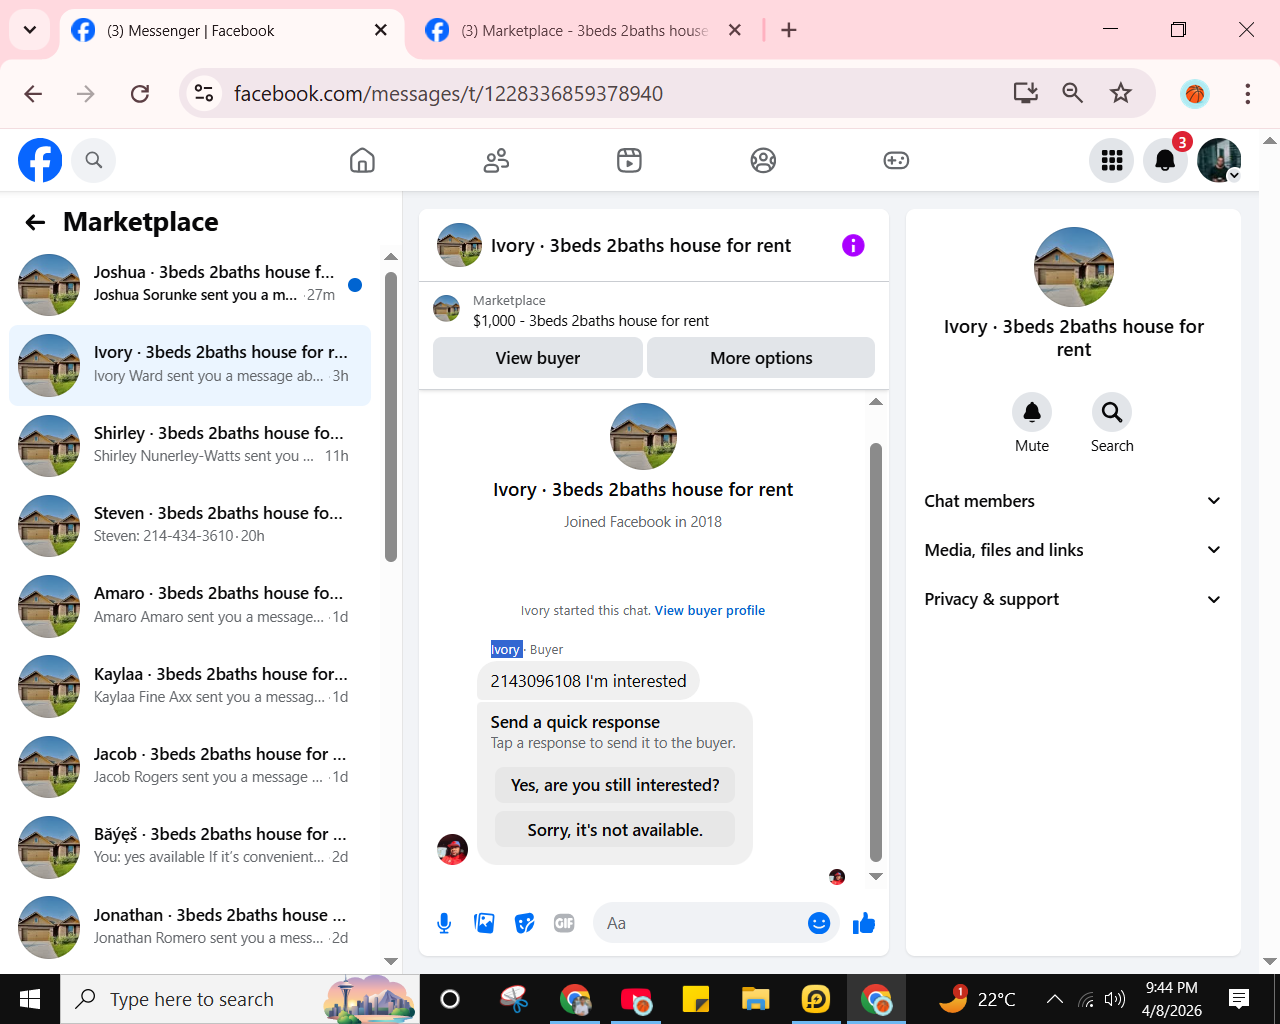Choose a GIF icon

(x=565, y=923)
